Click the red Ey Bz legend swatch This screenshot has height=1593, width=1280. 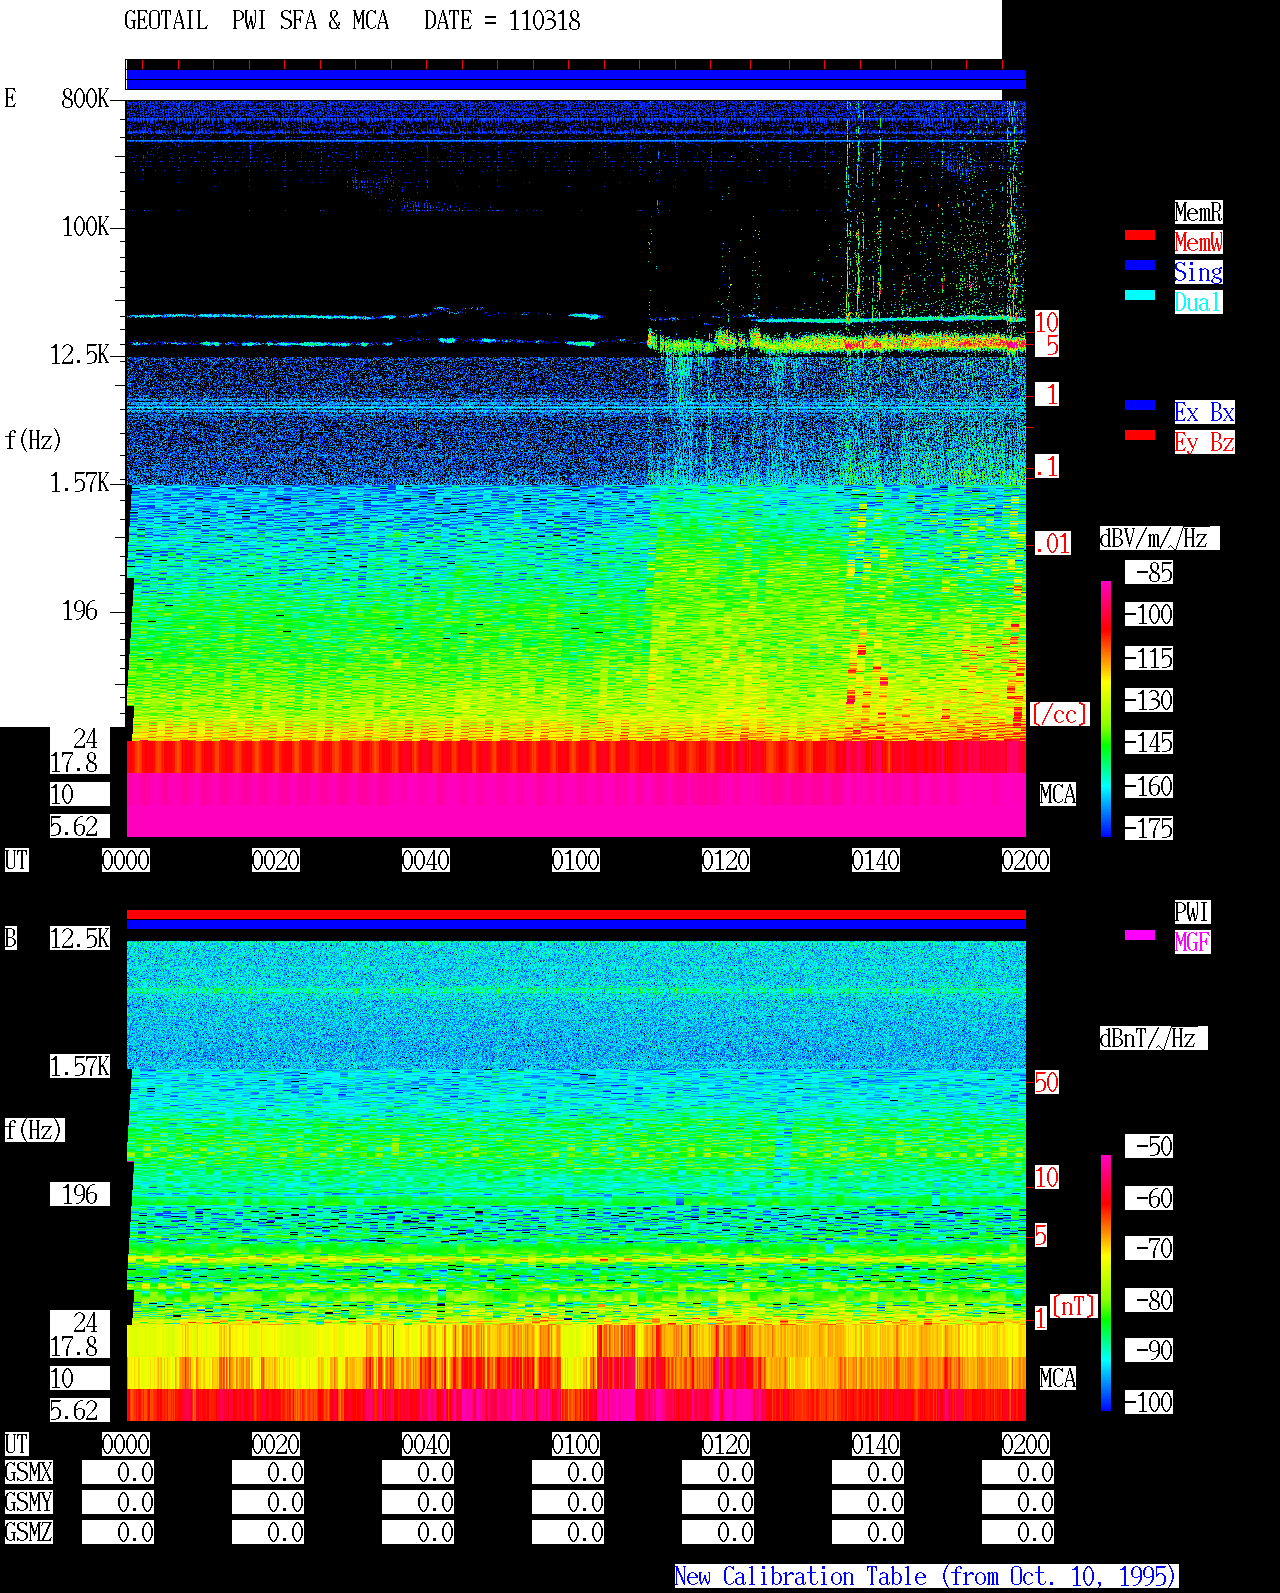pos(1140,435)
